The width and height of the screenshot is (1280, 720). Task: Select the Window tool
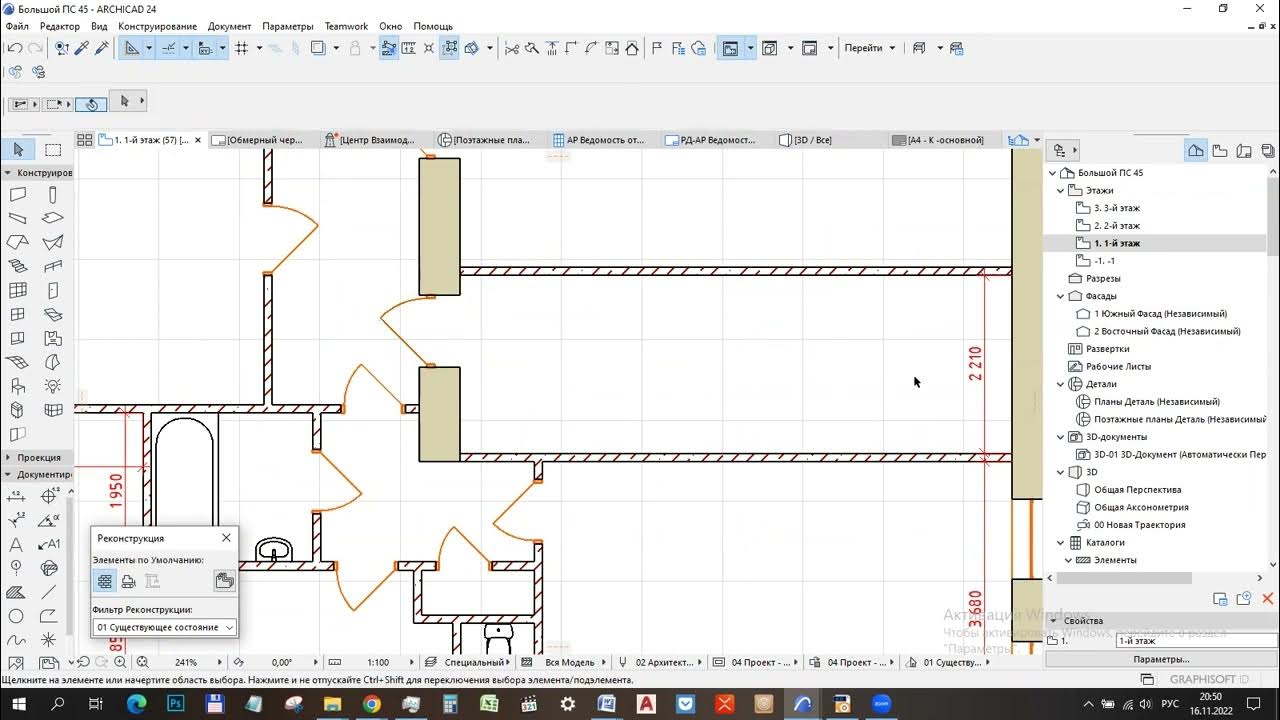coord(18,315)
